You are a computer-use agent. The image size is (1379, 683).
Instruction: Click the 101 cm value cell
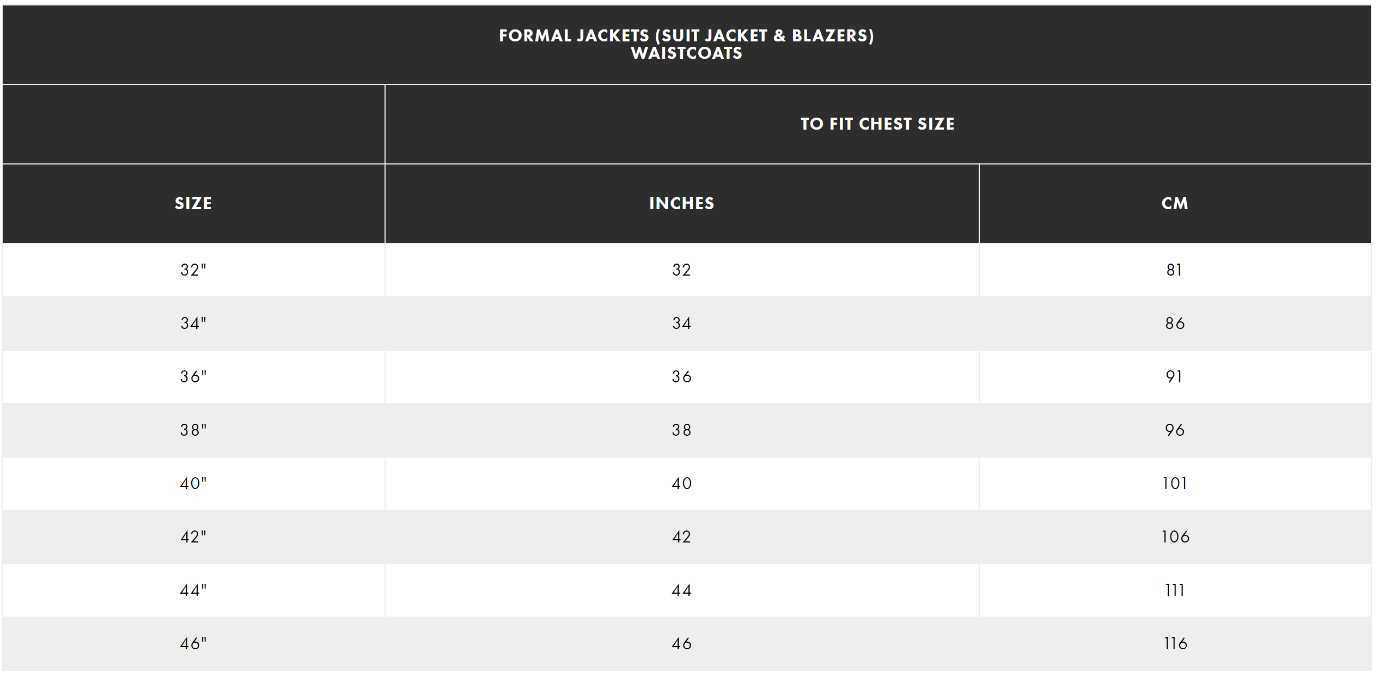[x=1174, y=484]
